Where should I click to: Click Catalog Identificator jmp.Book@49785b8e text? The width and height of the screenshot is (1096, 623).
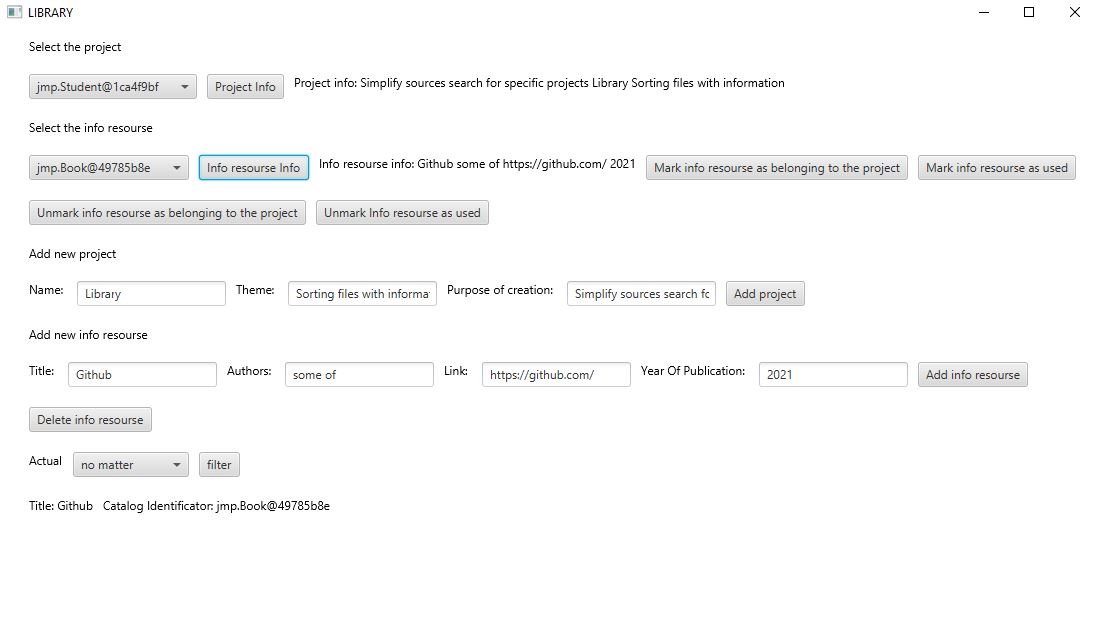coord(216,506)
